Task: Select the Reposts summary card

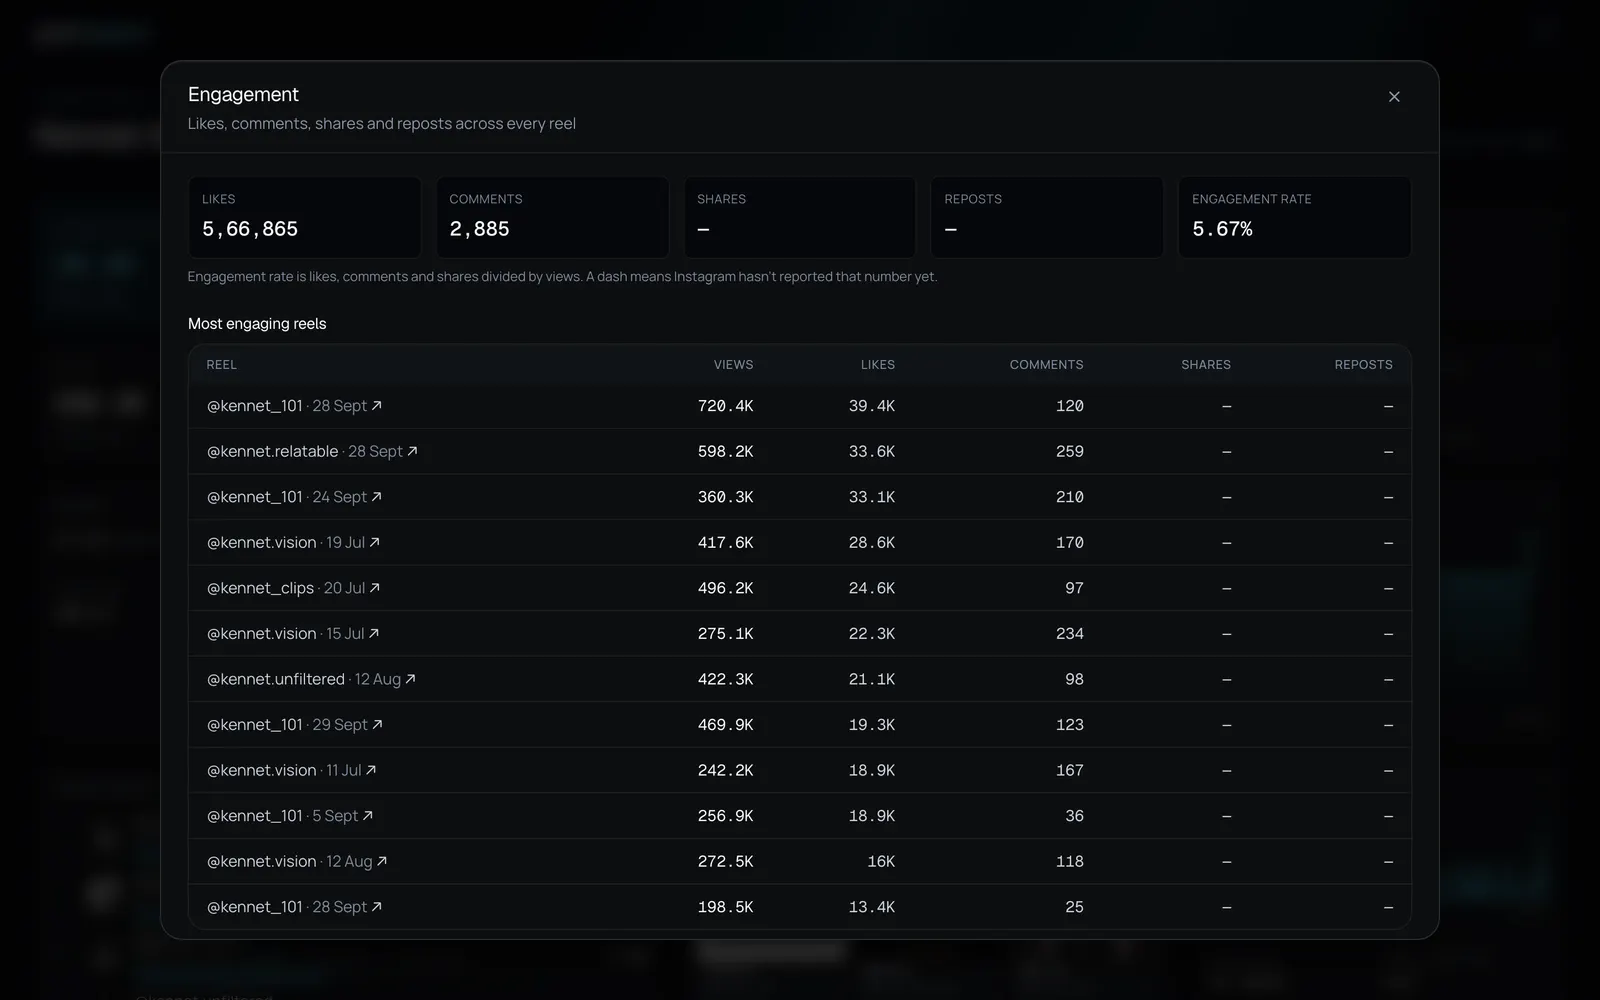Action: [1047, 217]
